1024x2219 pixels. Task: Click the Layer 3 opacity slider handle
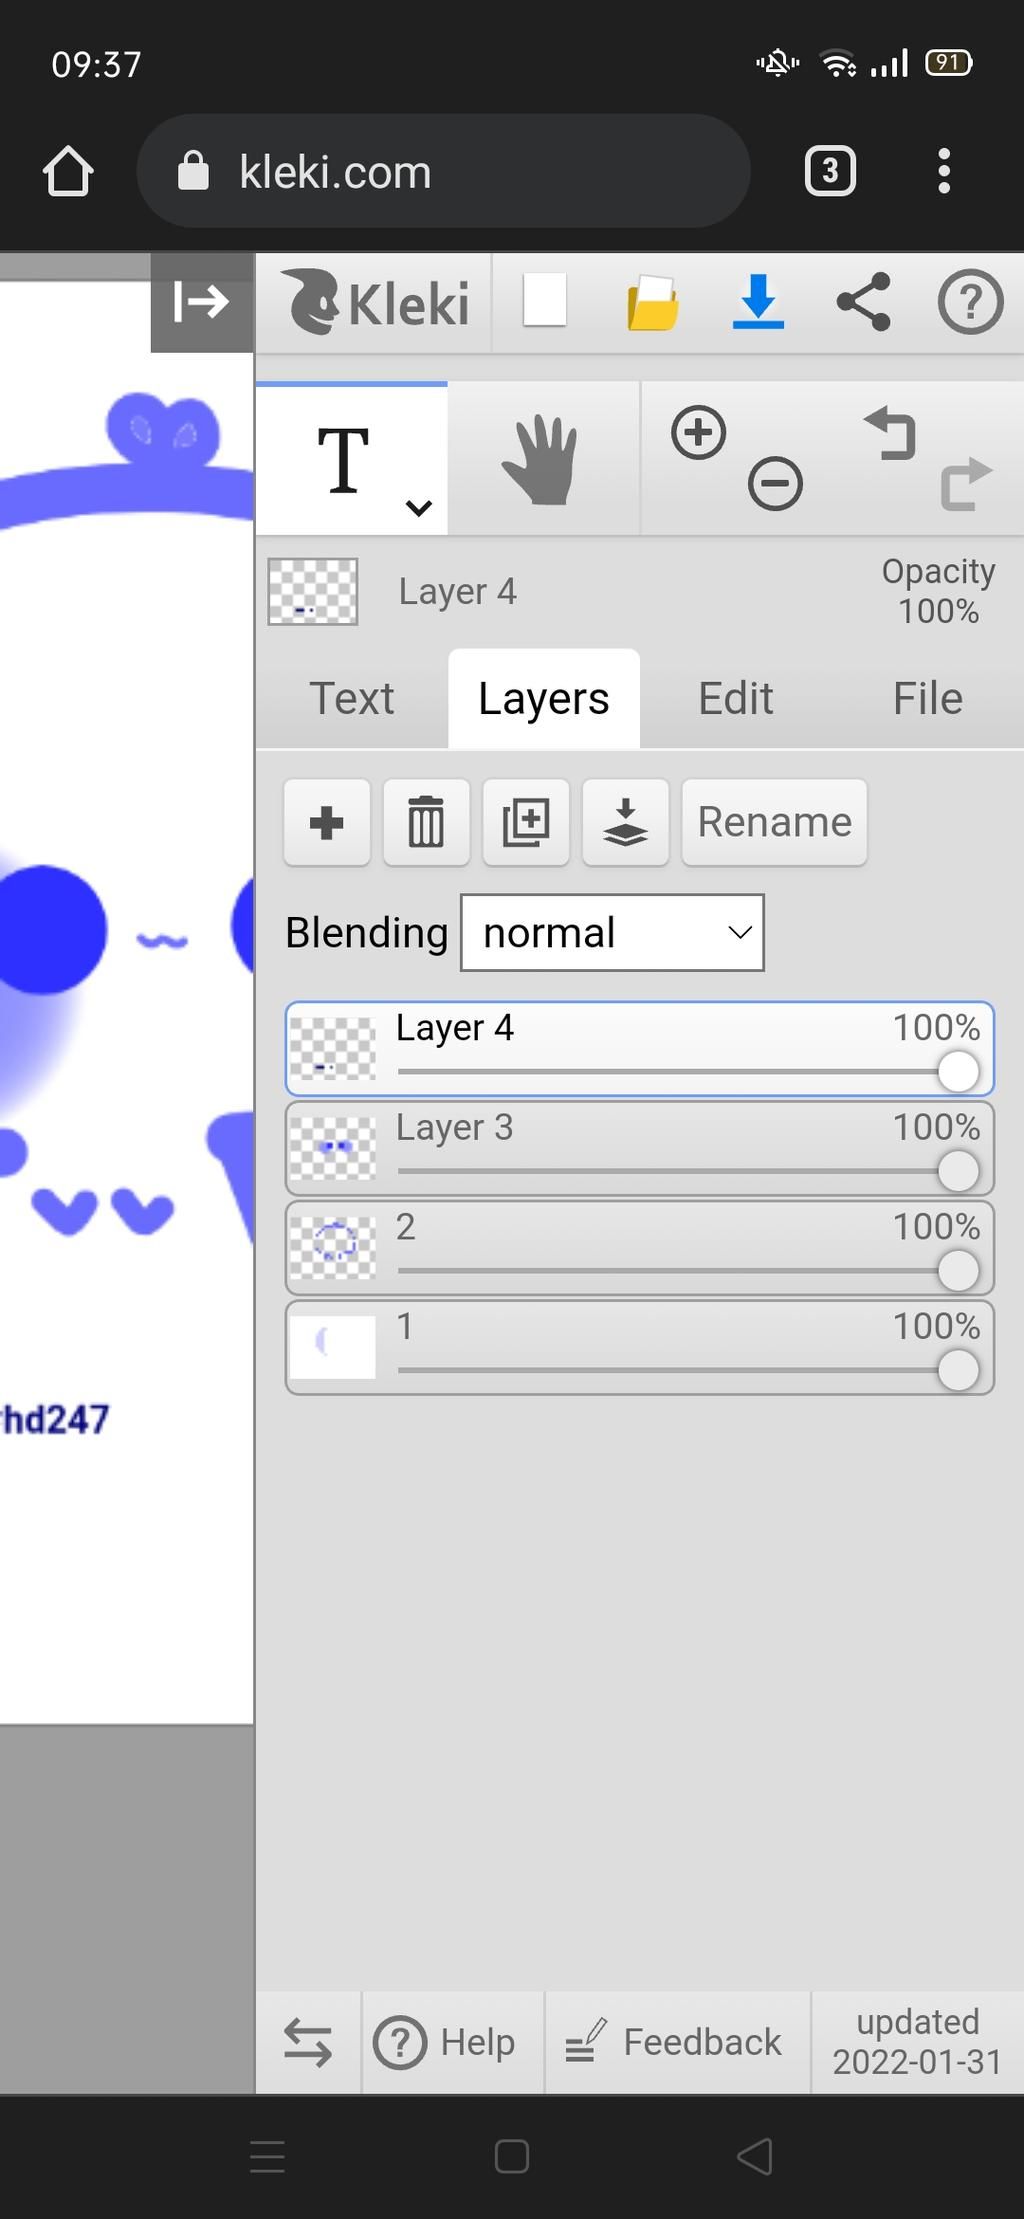[958, 1171]
